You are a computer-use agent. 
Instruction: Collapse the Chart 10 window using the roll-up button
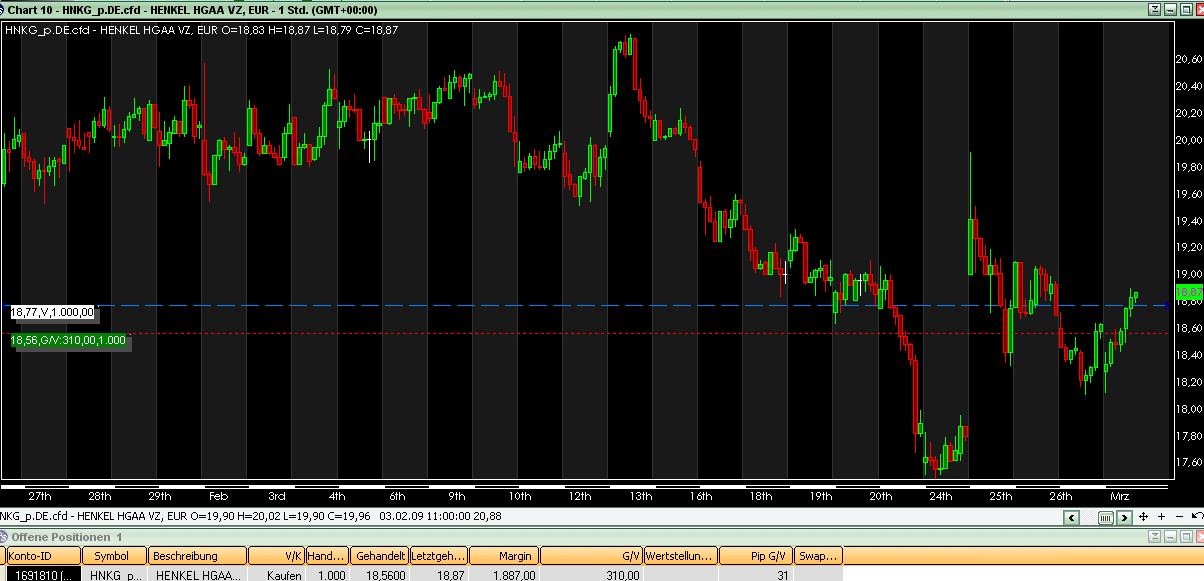[1153, 9]
